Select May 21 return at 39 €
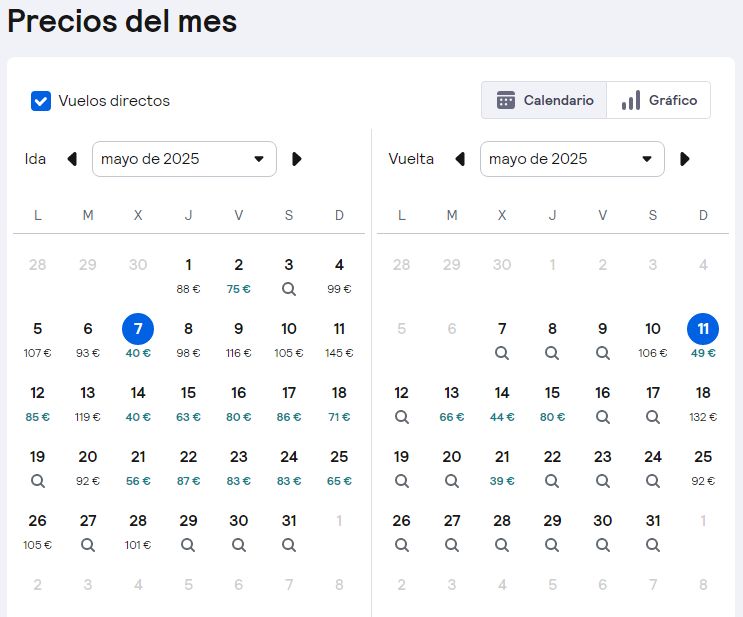This screenshot has height=617, width=743. point(502,466)
